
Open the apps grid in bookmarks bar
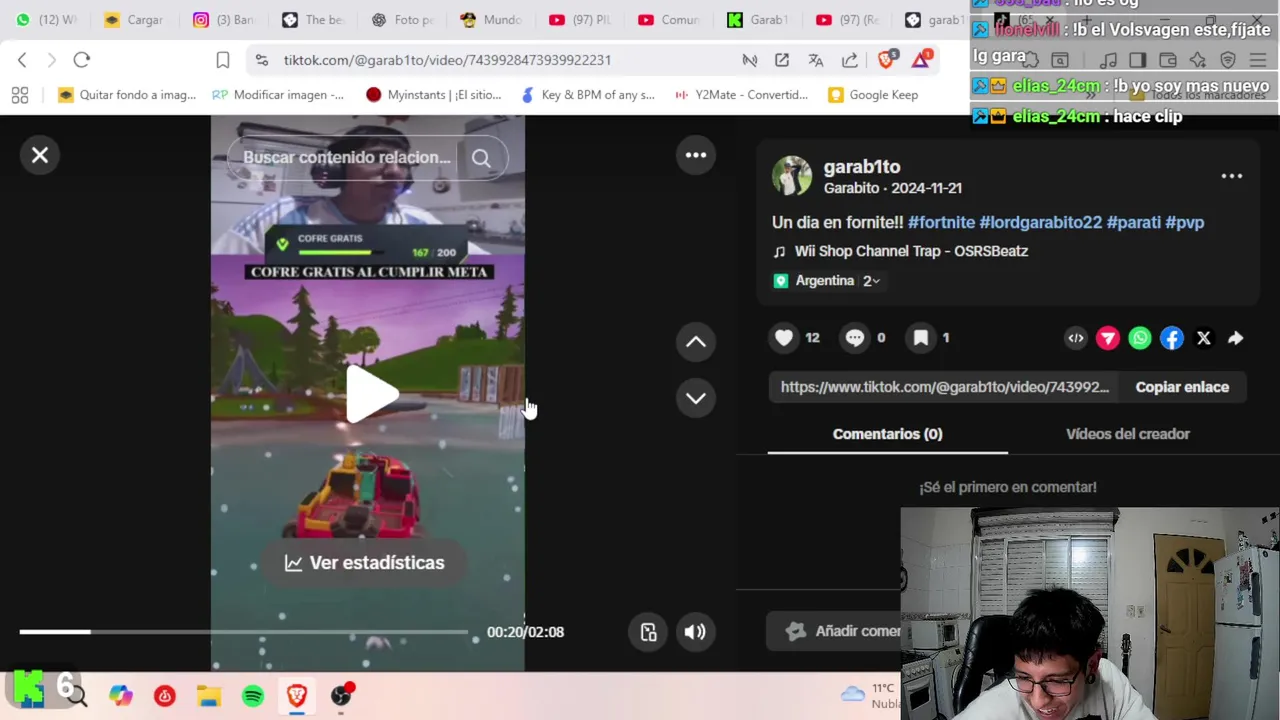[20, 95]
